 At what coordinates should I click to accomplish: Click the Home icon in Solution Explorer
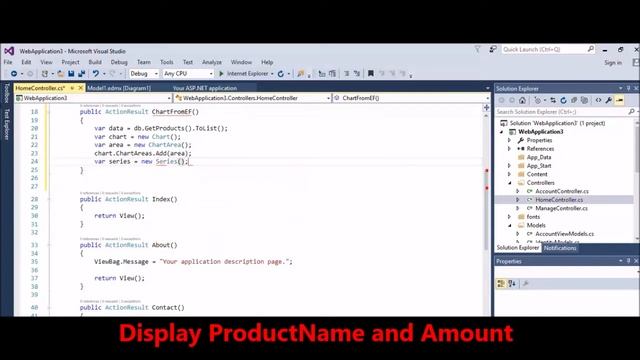click(522, 100)
